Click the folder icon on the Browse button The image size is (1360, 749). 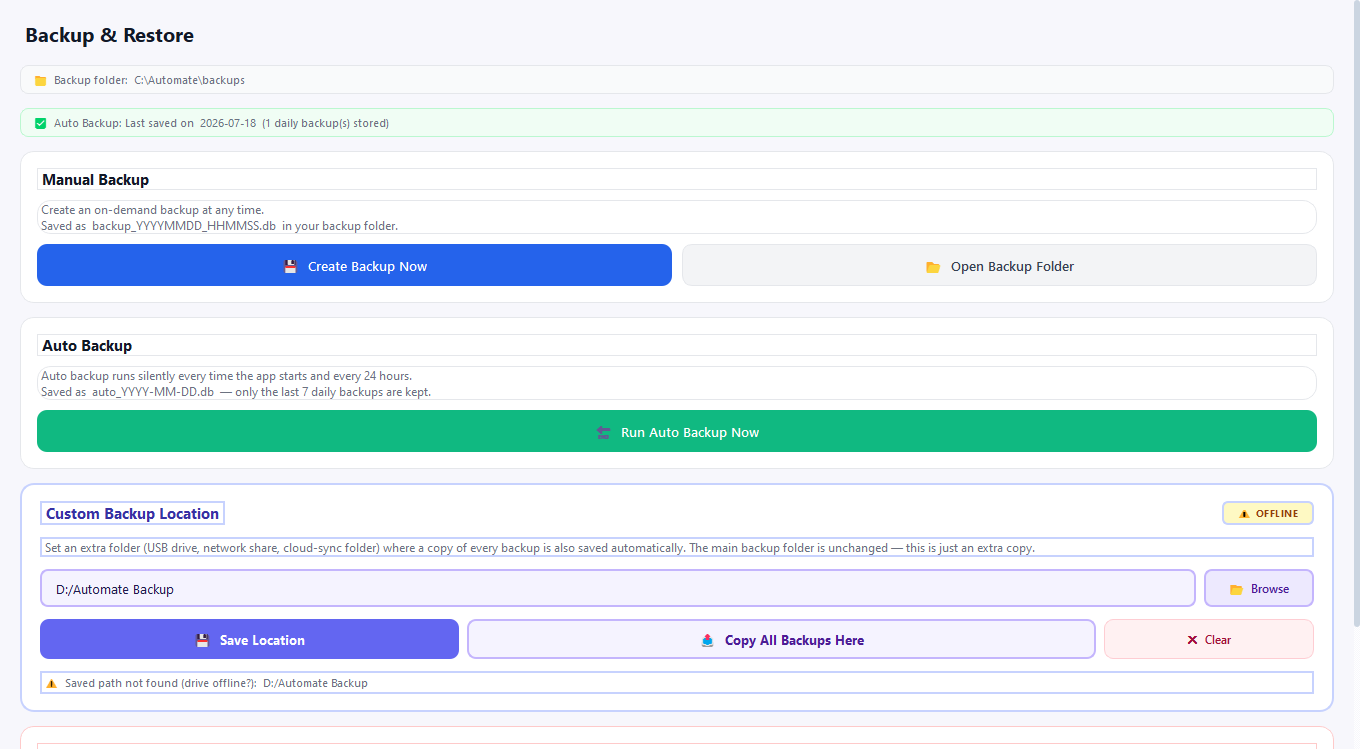point(1236,589)
